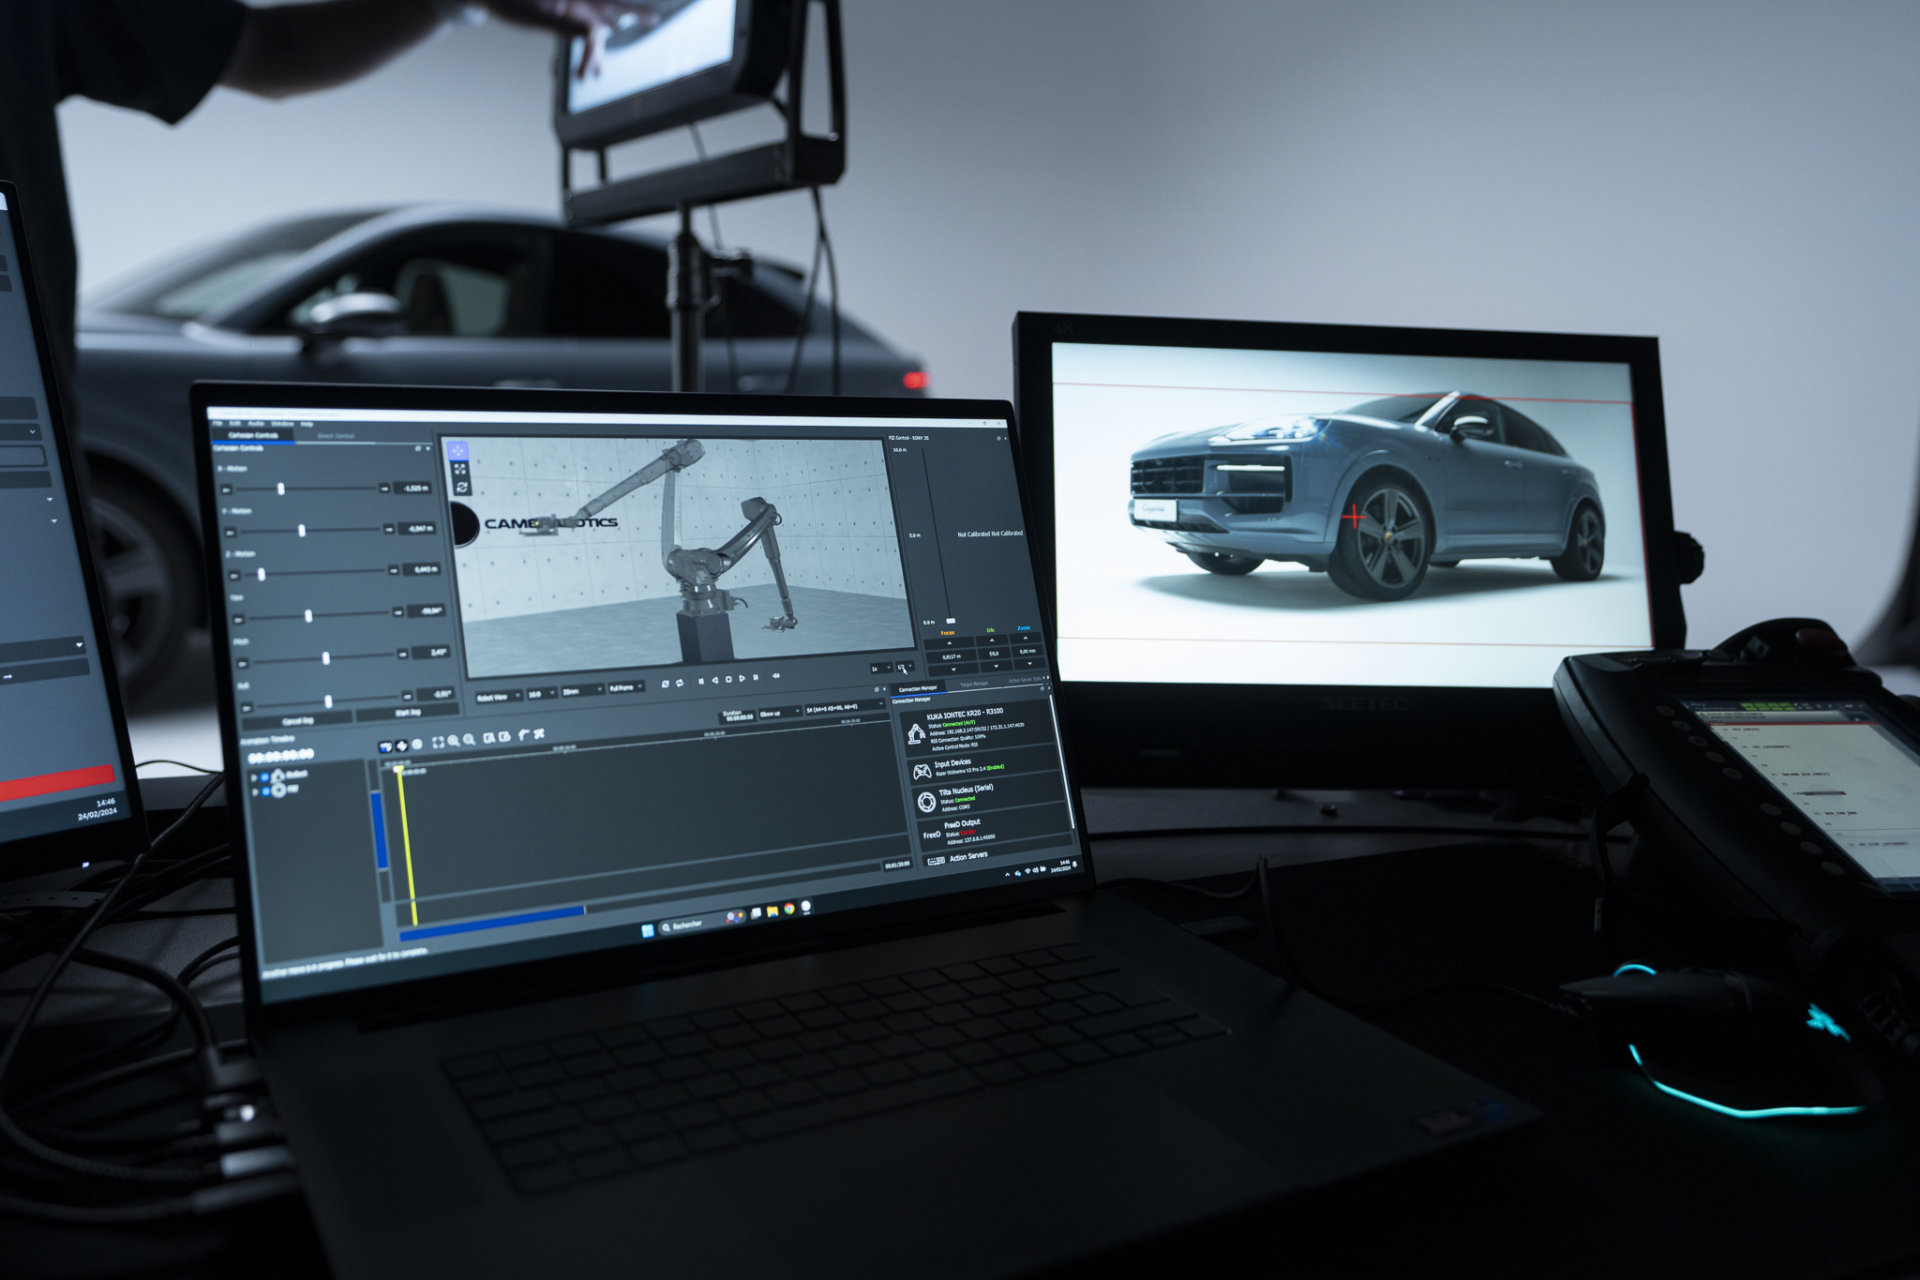Click the Roll slider handle
The height and width of the screenshot is (1280, 1920).
[x=328, y=701]
